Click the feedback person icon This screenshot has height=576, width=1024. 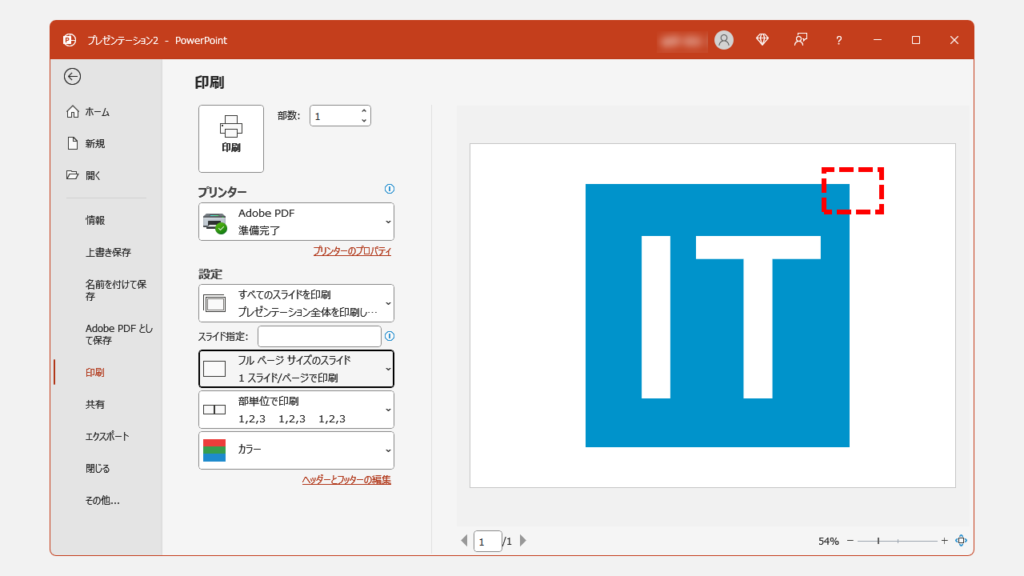point(800,40)
